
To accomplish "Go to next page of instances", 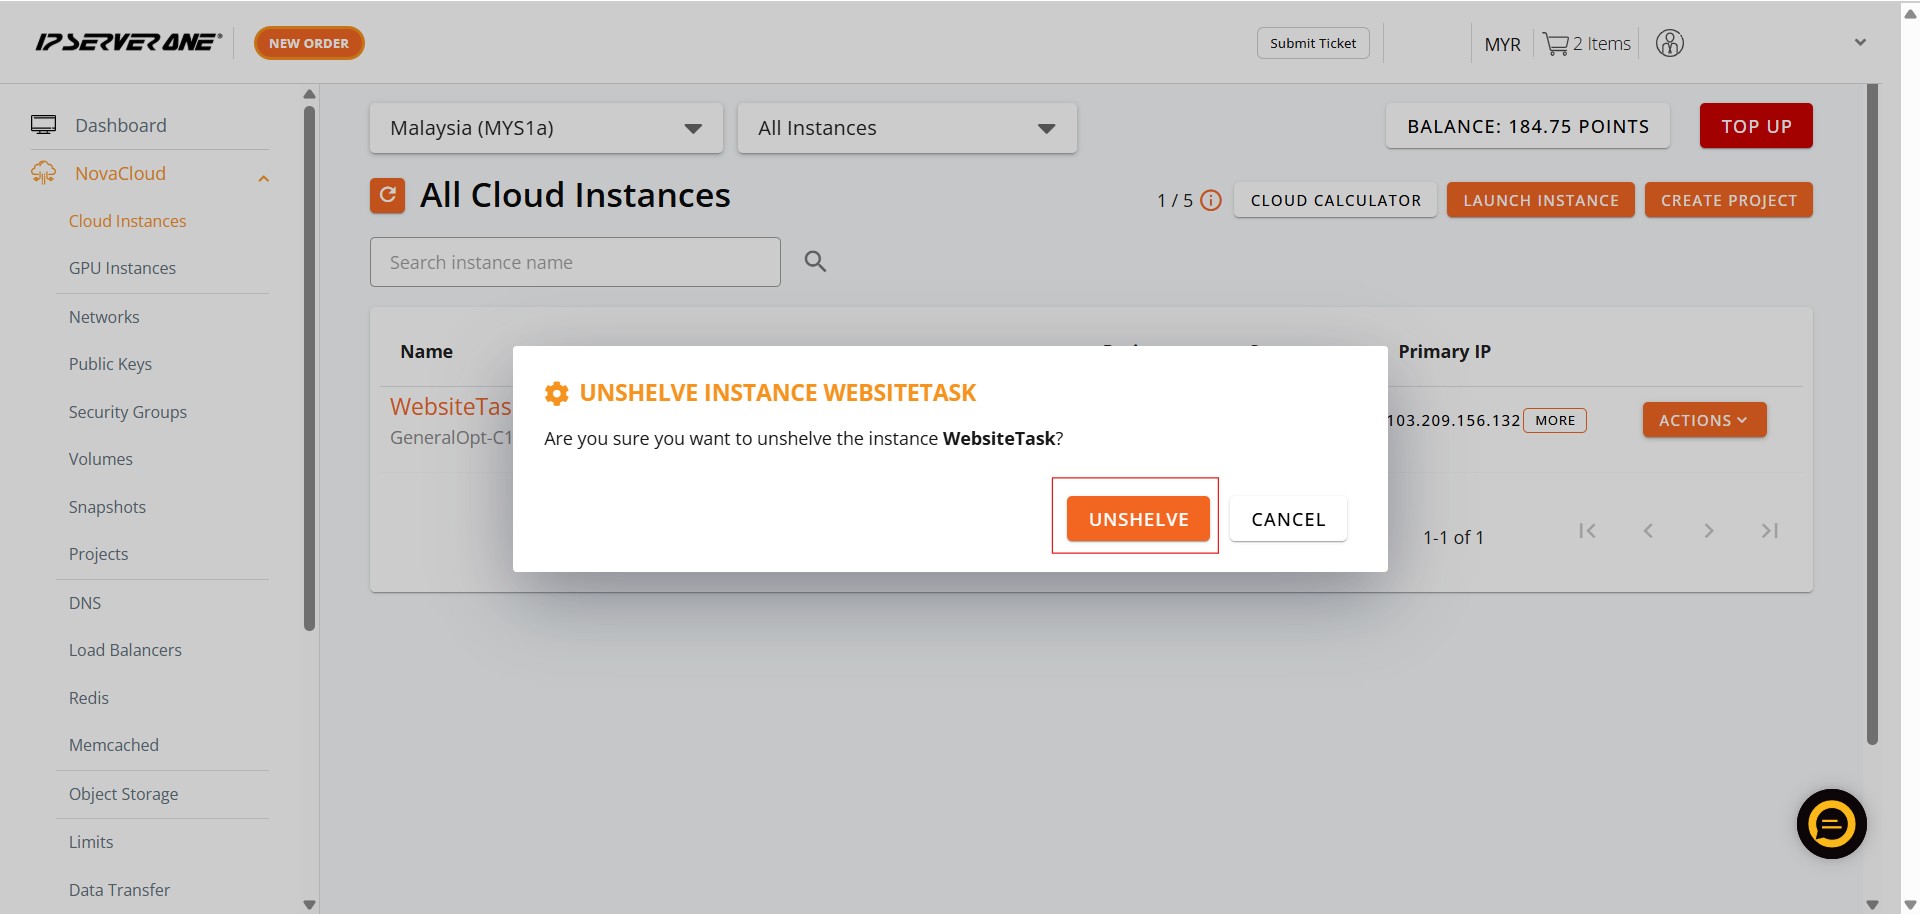I will point(1709,531).
